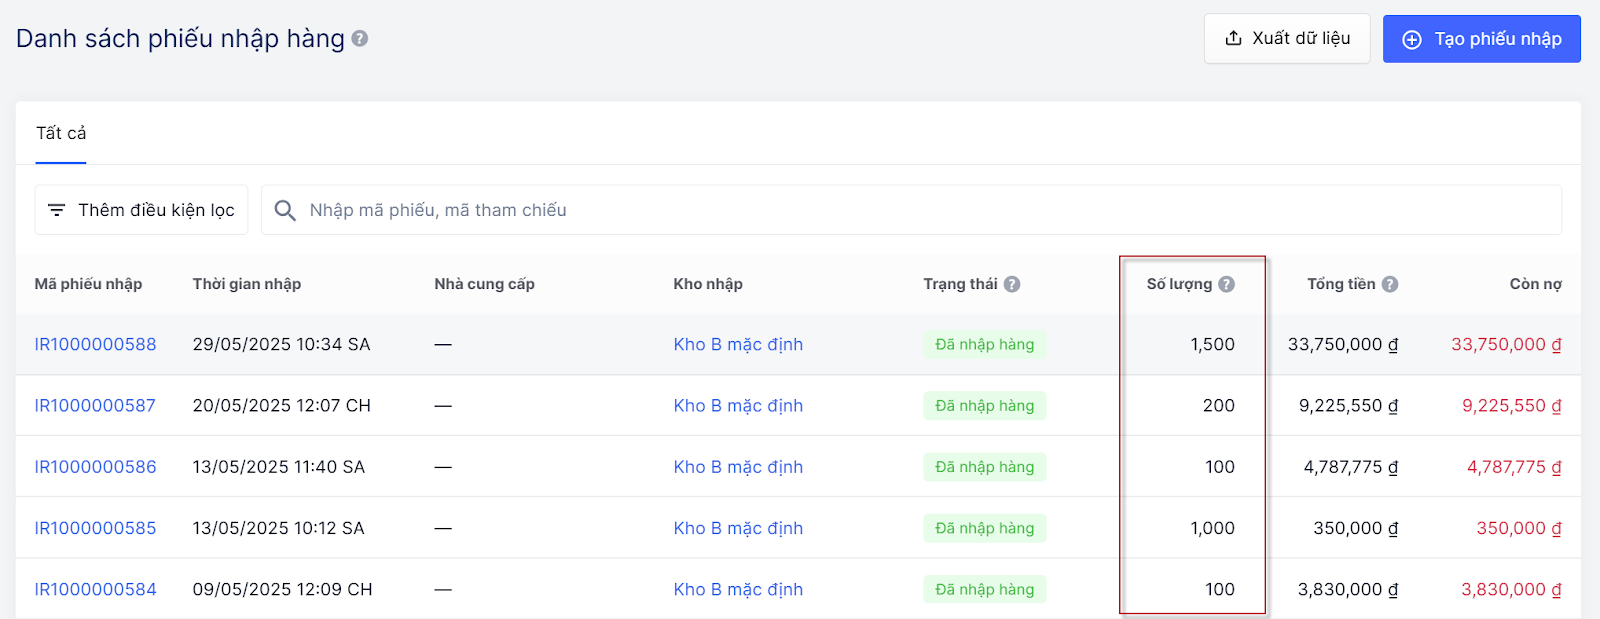Click total 33,750,000 ₫ in Tổng tiền column

pos(1343,344)
